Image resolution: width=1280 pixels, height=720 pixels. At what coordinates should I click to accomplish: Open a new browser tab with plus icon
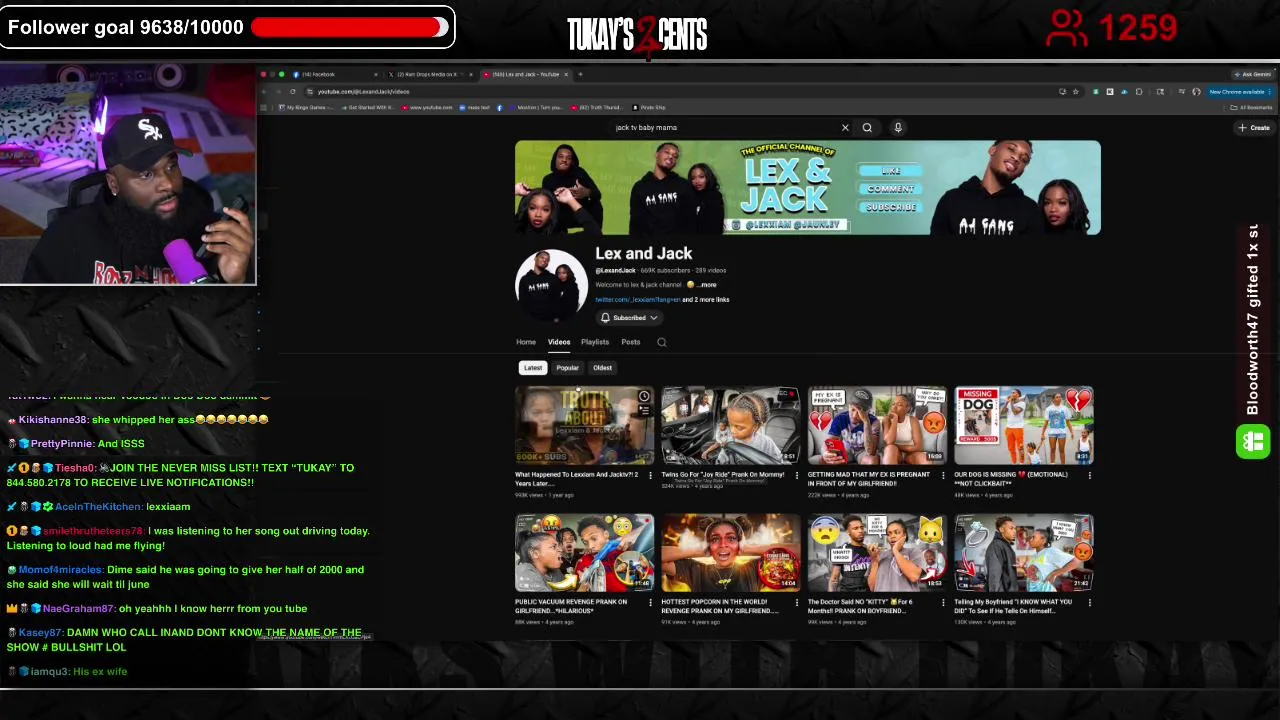[x=580, y=74]
